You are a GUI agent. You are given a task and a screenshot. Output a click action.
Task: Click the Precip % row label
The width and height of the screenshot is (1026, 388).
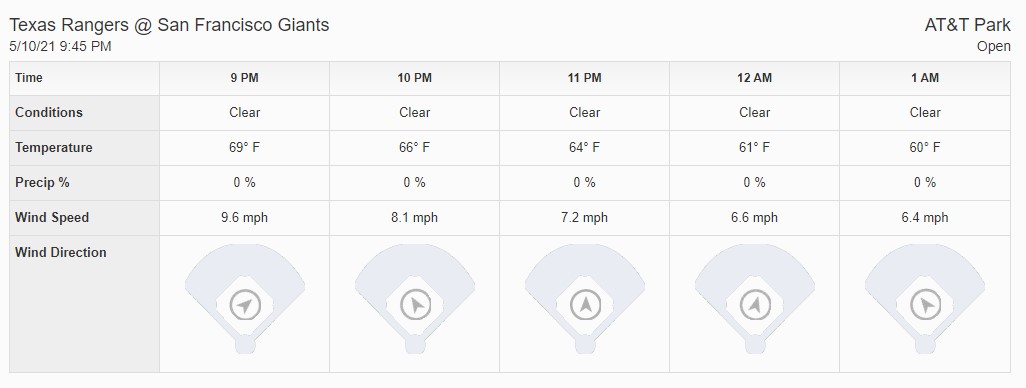[43, 183]
